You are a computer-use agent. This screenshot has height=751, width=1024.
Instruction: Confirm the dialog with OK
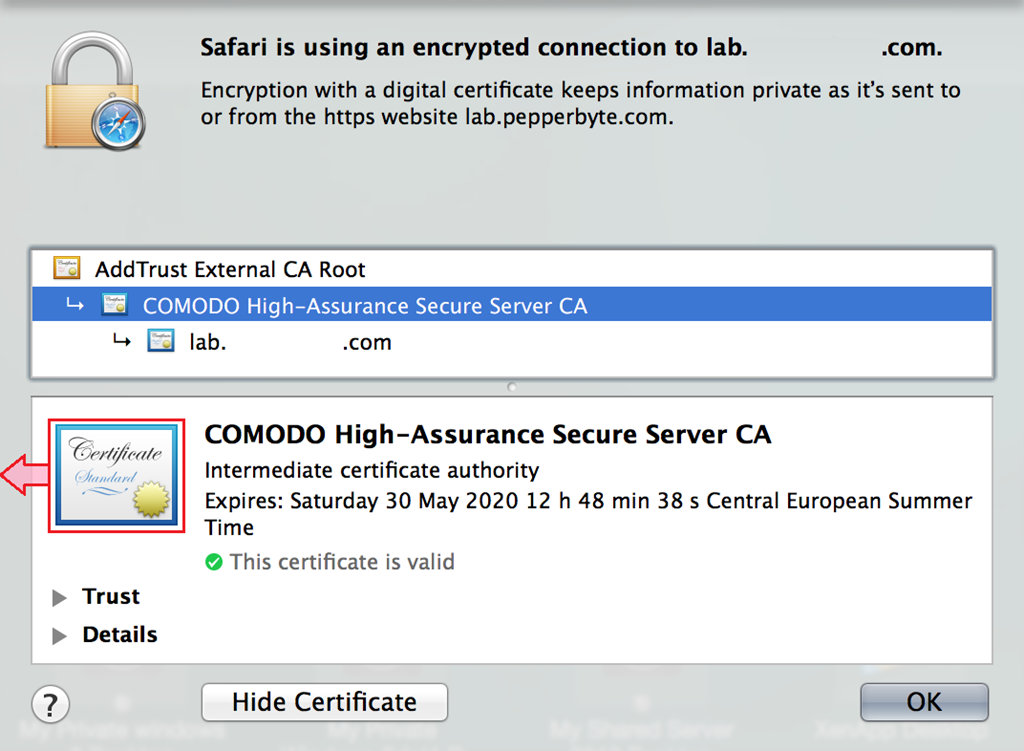(923, 702)
